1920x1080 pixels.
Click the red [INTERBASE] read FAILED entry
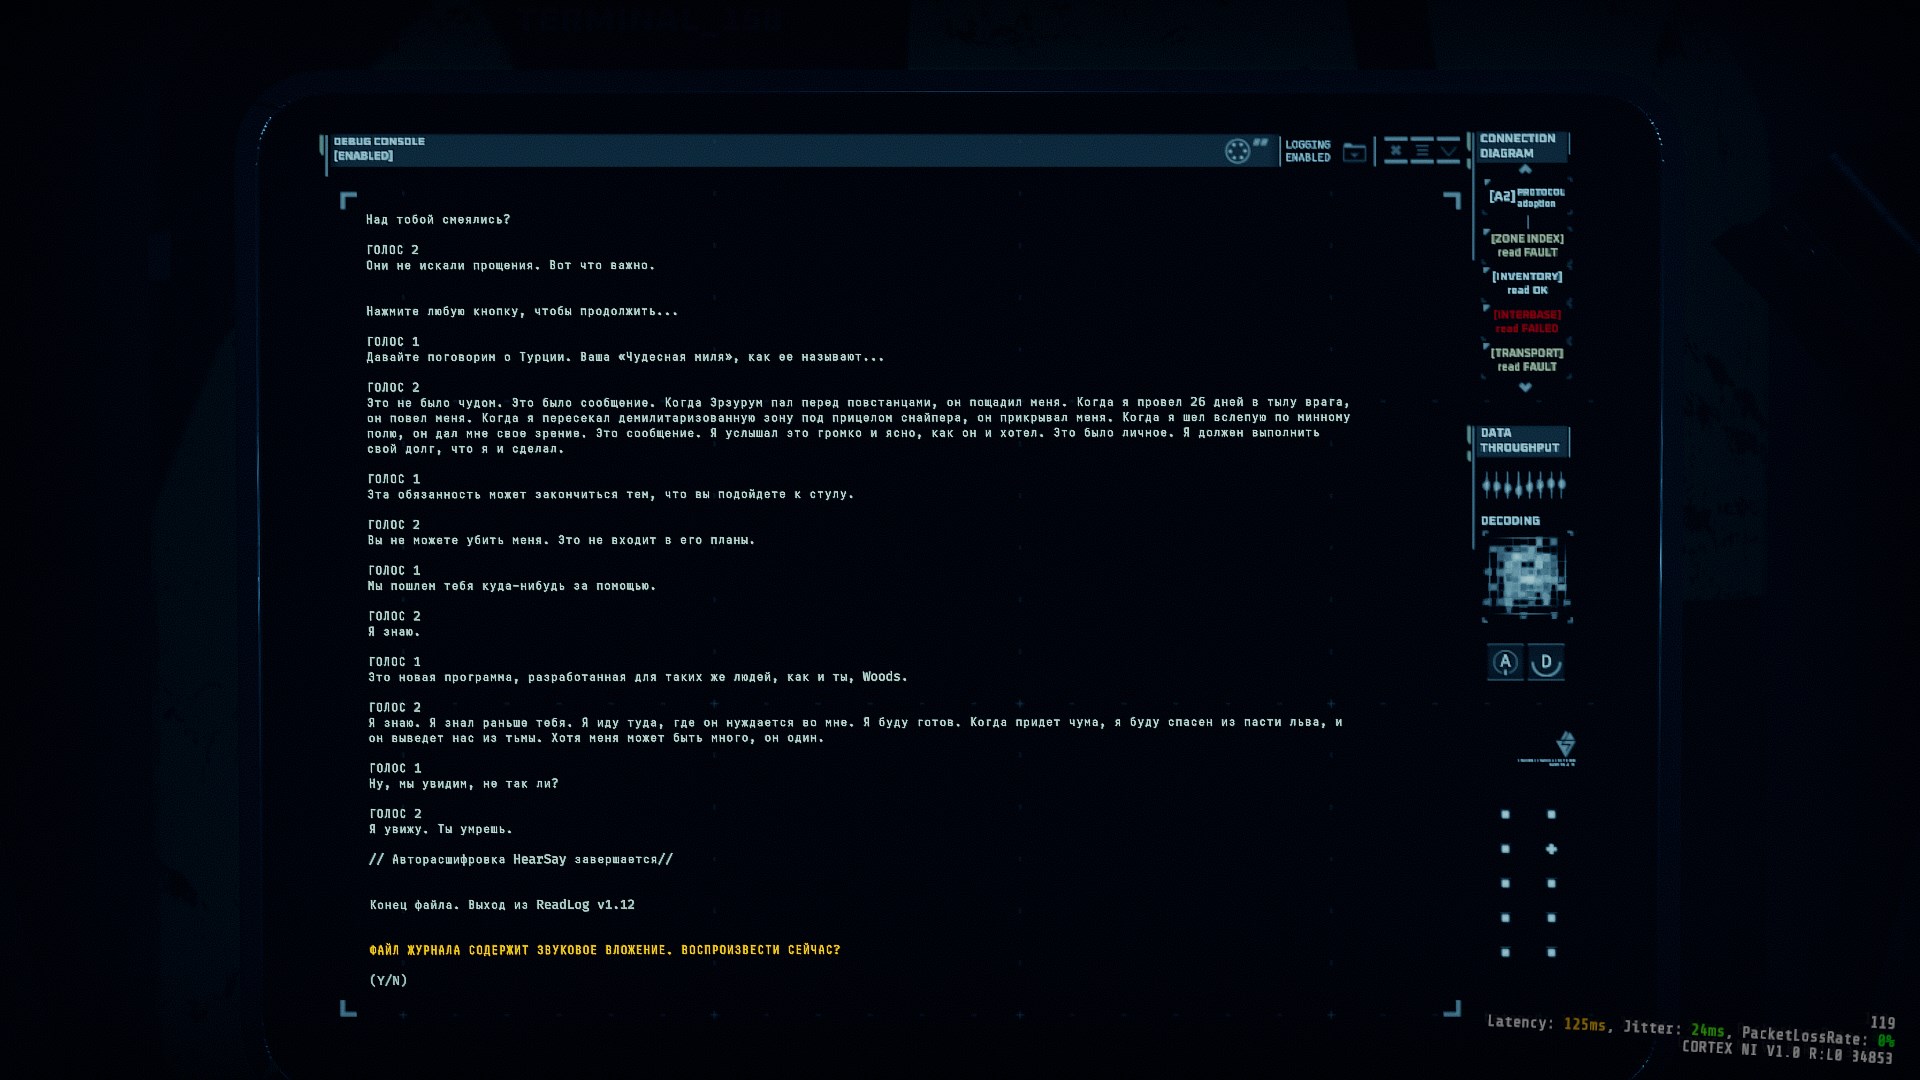point(1527,321)
